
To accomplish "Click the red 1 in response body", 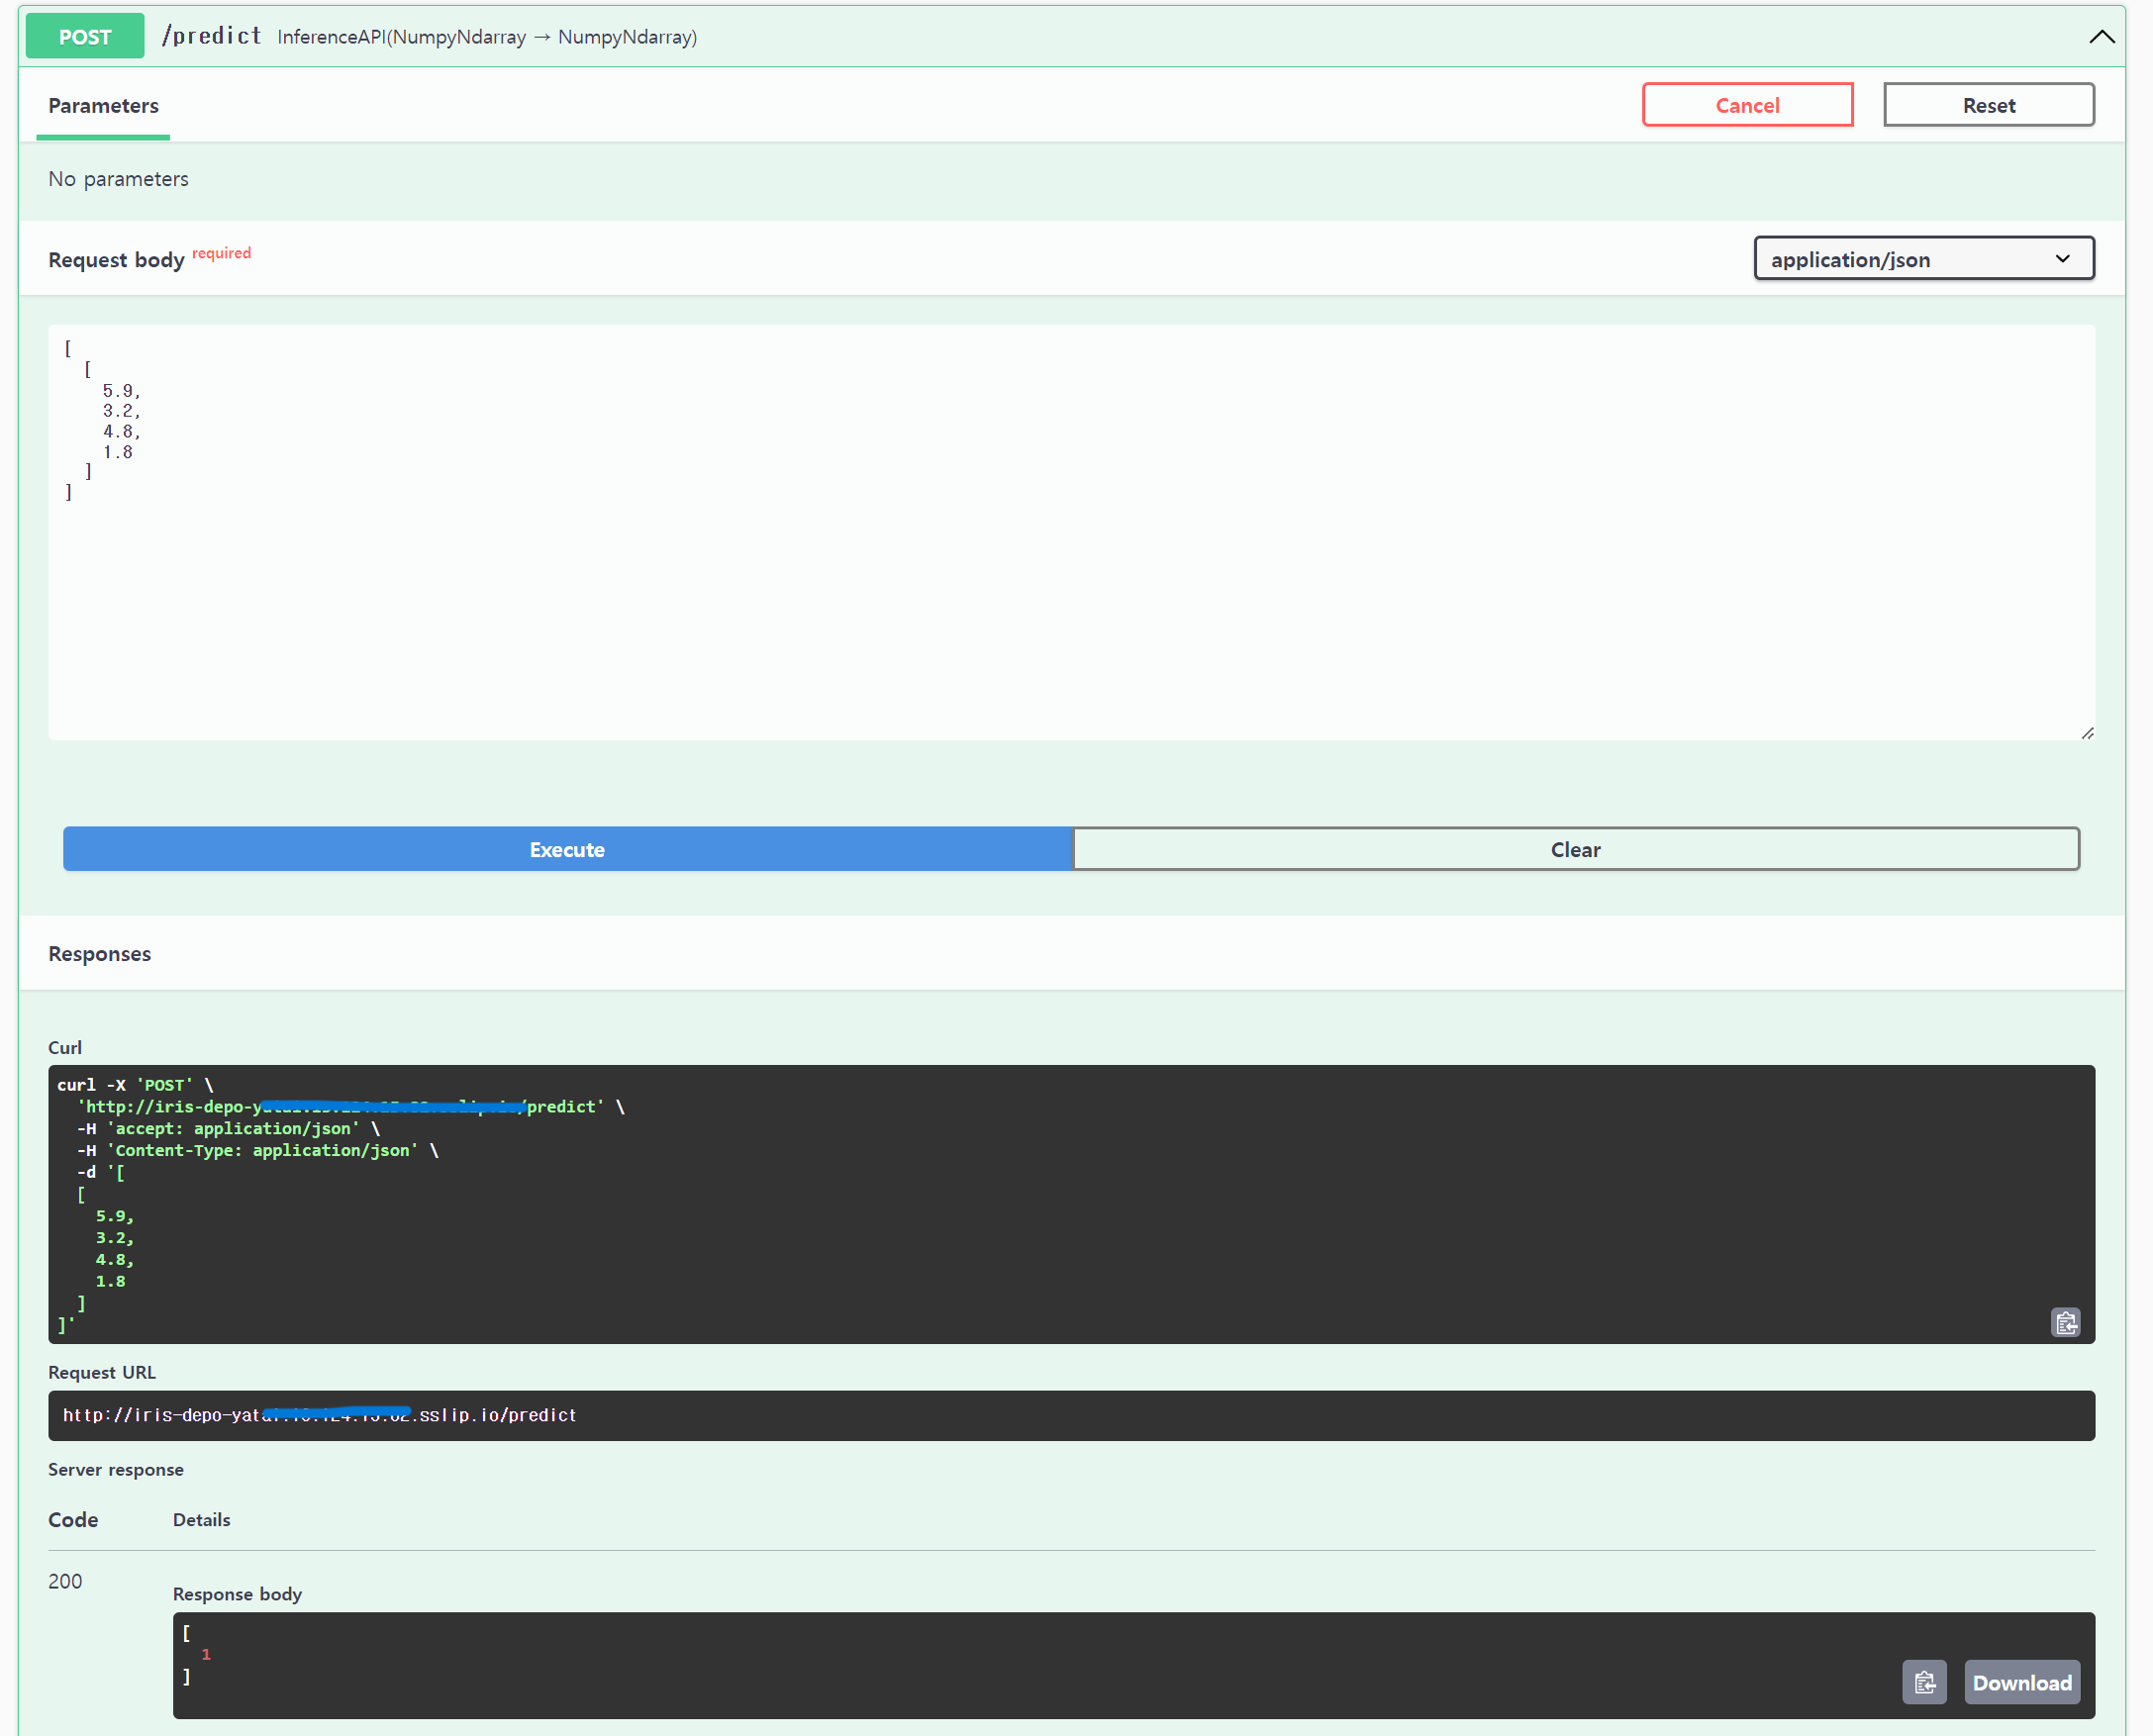I will tap(206, 1654).
